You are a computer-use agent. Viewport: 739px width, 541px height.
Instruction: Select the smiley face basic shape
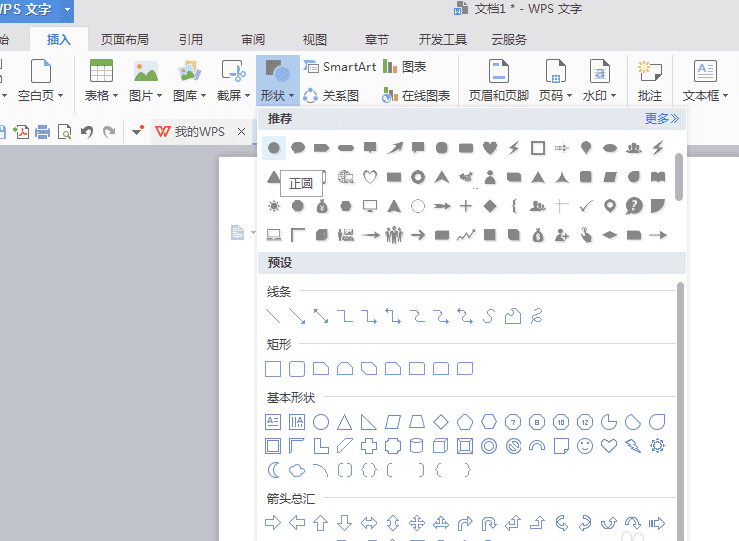585,445
